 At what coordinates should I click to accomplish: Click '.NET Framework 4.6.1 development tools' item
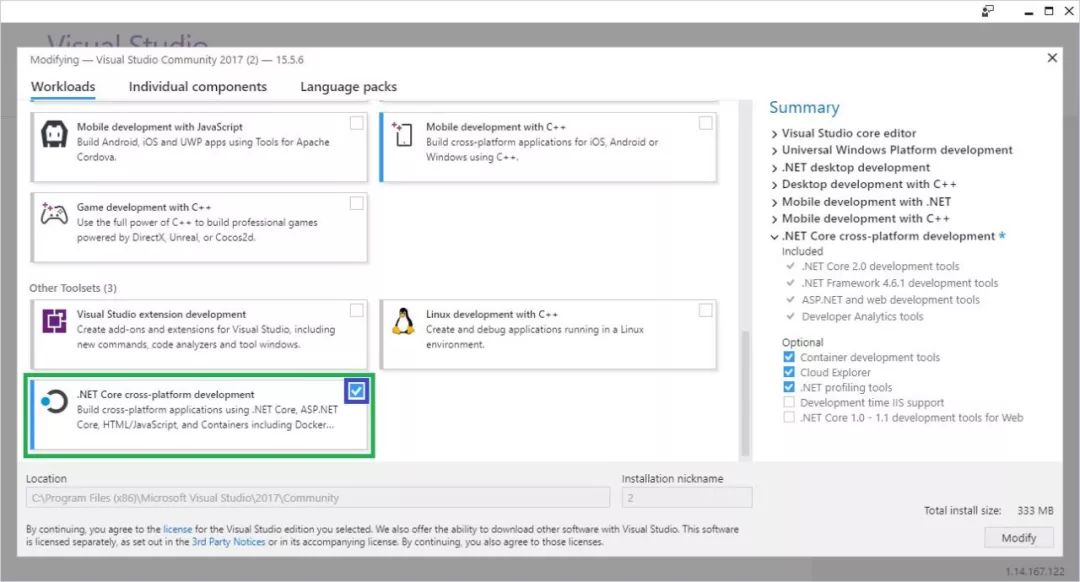pos(900,283)
